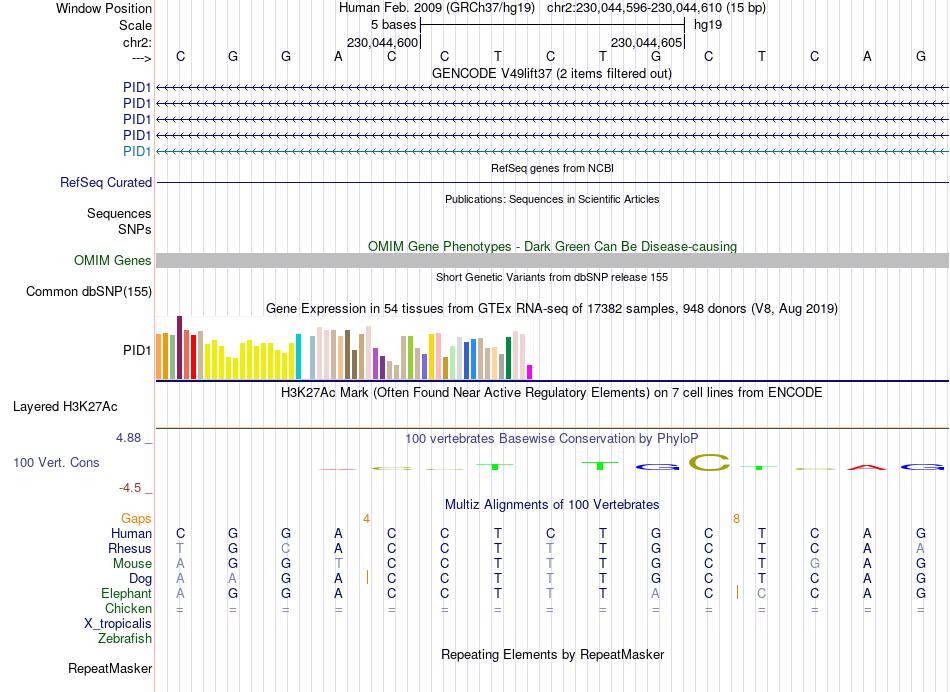
Task: Click the light-blue PID1 transcript label
Action: (137, 151)
